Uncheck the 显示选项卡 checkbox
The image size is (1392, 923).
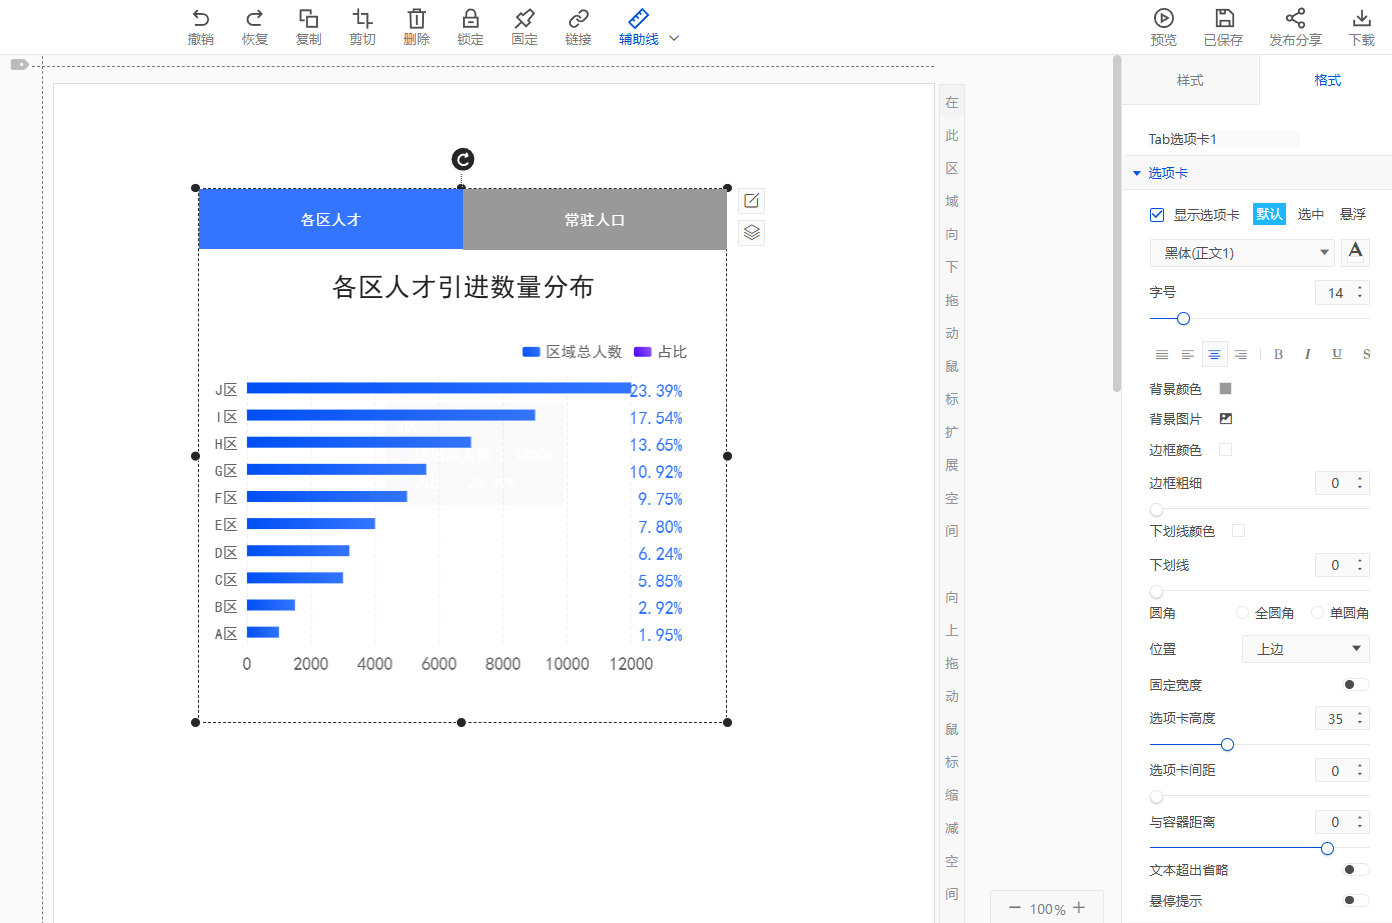1157,215
